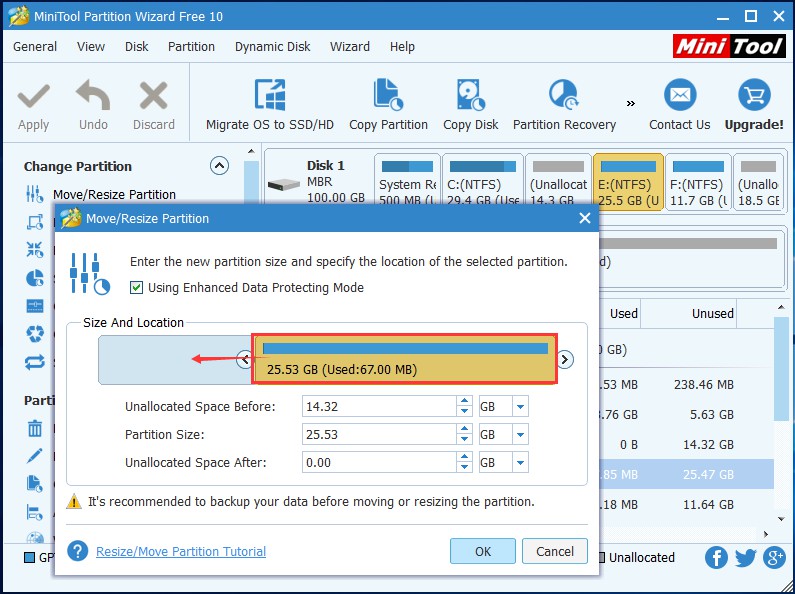Toggle Using Enhanced Data Protecting Mode
The width and height of the screenshot is (795, 594).
click(x=136, y=288)
